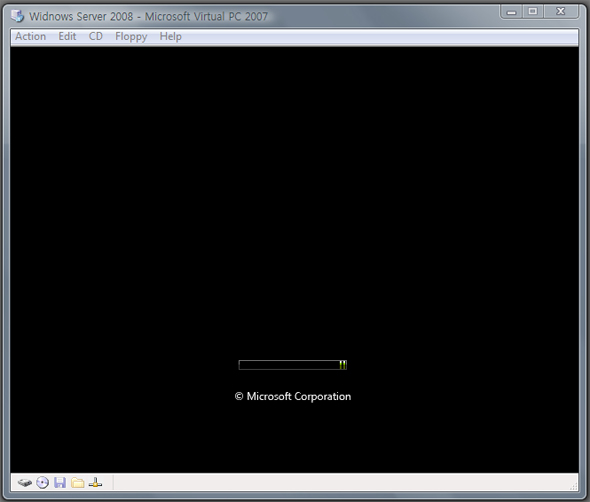
Task: Click the CD drive status icon
Action: point(43,482)
